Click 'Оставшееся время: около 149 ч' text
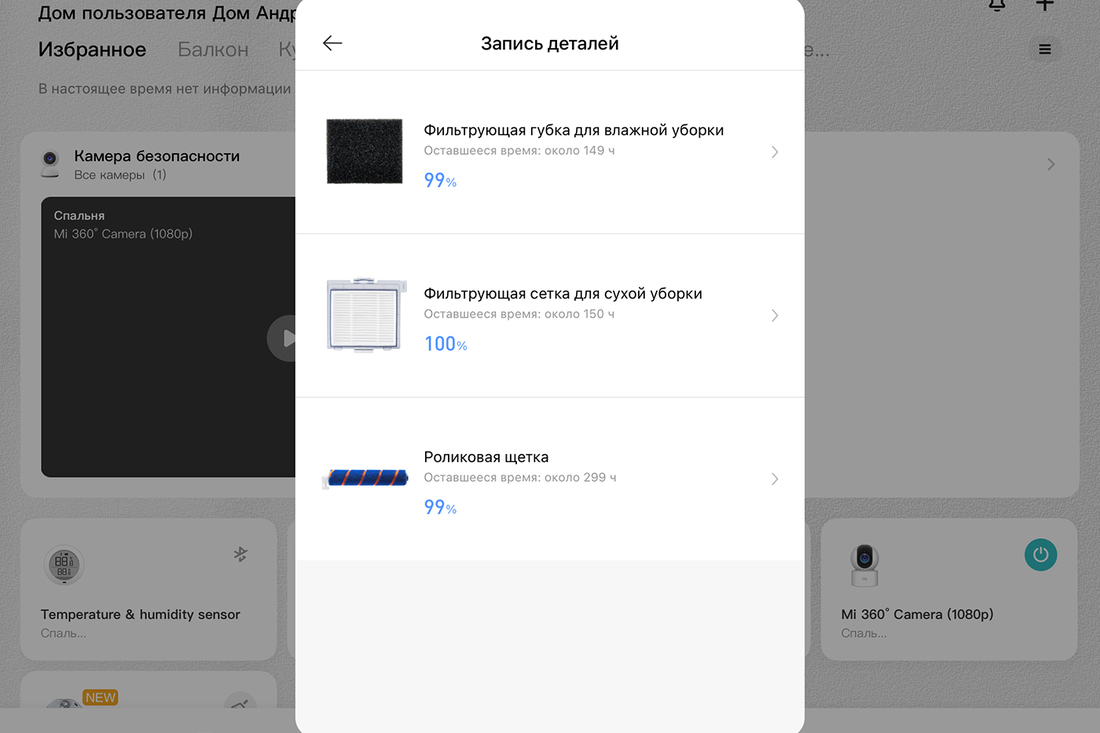 pos(519,151)
